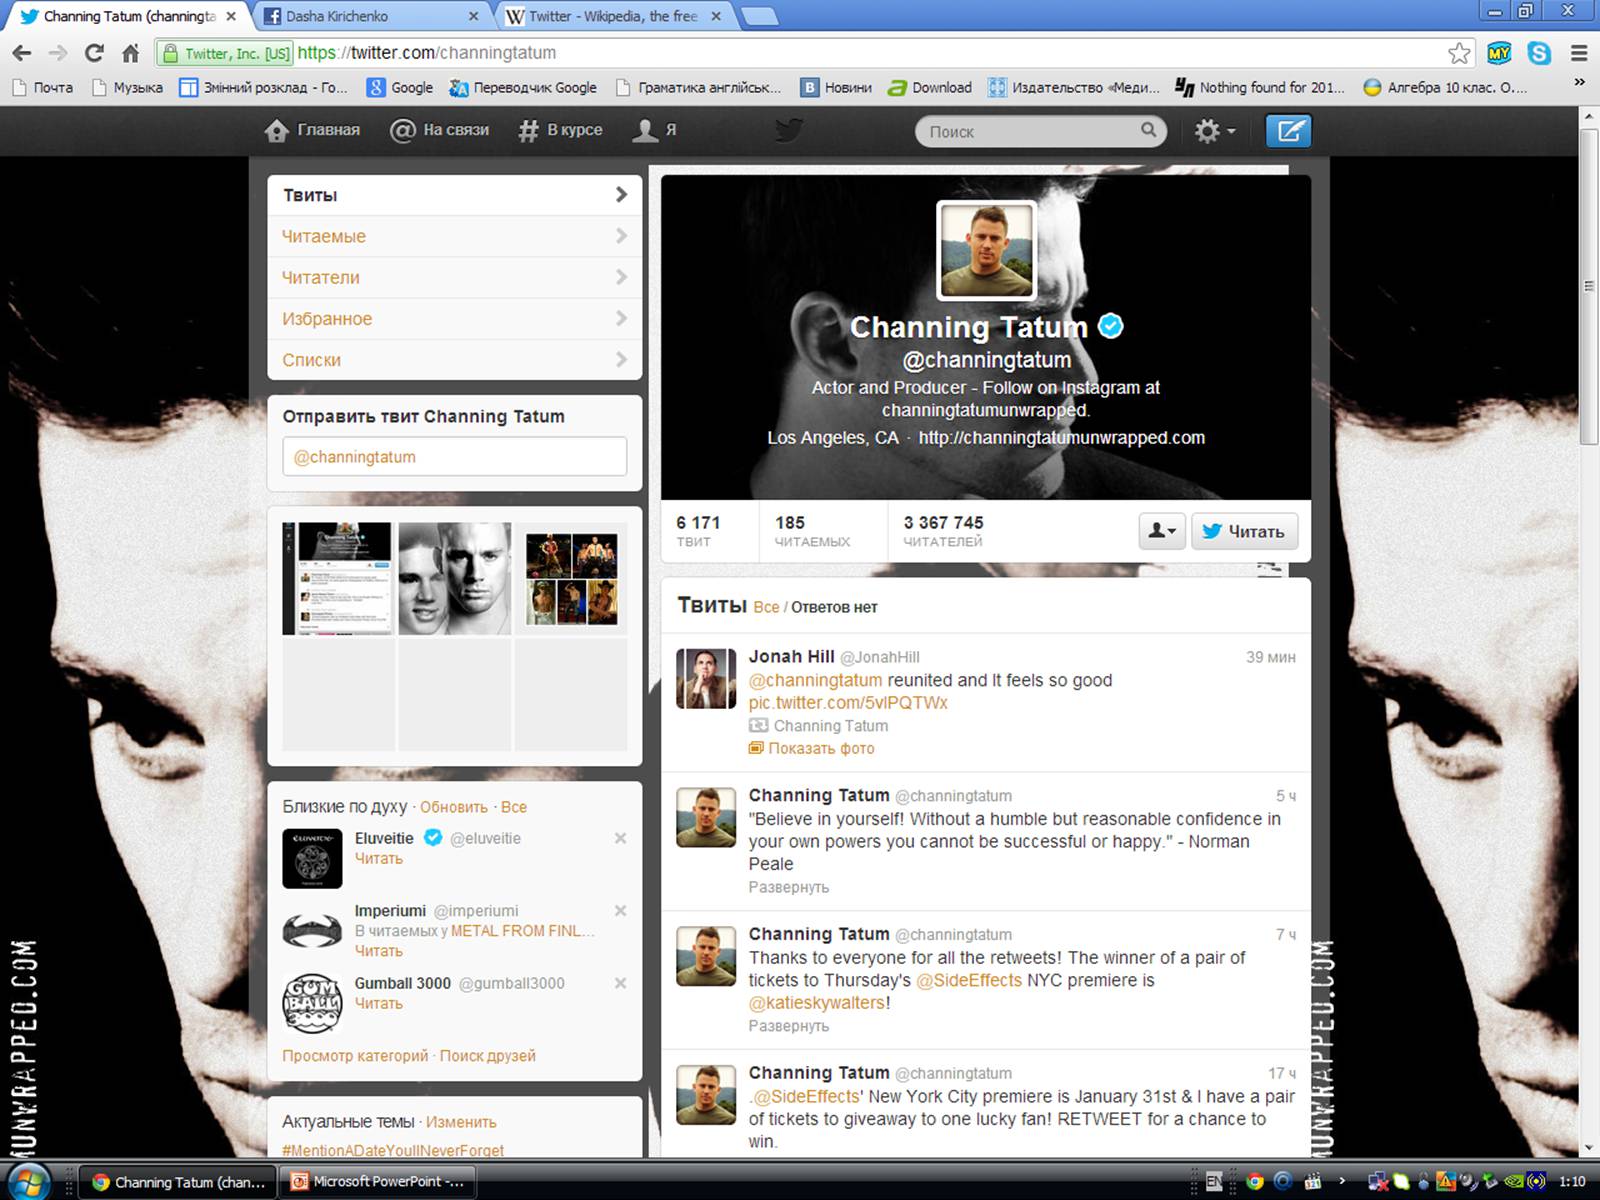1600x1200 pixels.
Task: Reload the page with refresh icon
Action: tap(94, 53)
